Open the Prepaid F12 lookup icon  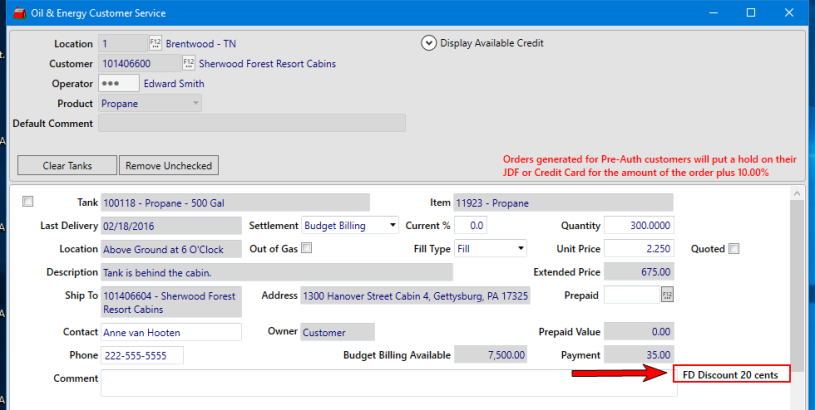[667, 294]
